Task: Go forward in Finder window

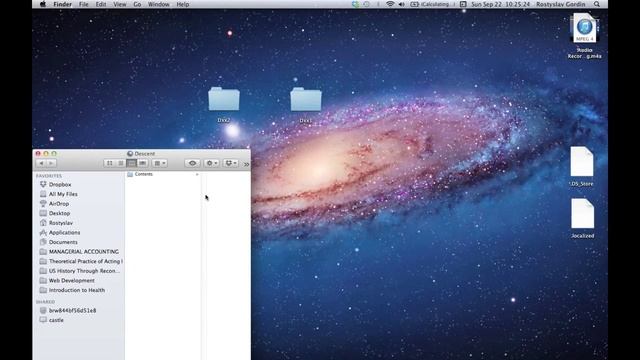Action: 51,163
